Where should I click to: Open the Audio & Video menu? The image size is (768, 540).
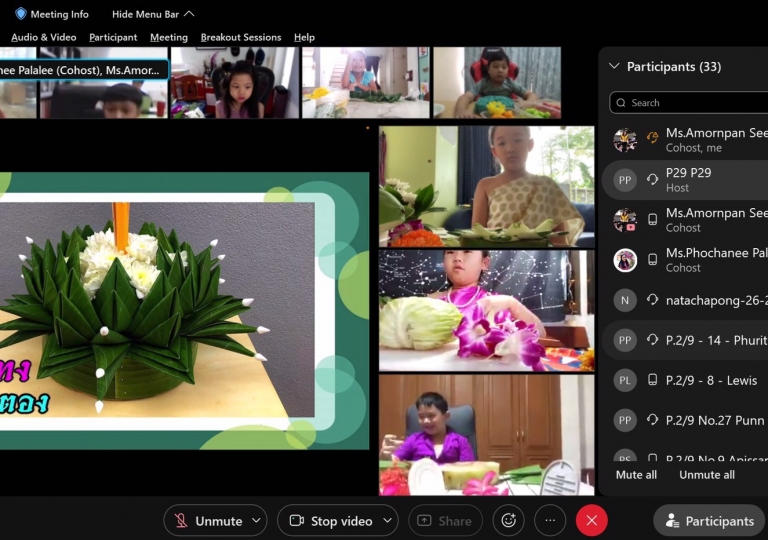click(x=44, y=37)
